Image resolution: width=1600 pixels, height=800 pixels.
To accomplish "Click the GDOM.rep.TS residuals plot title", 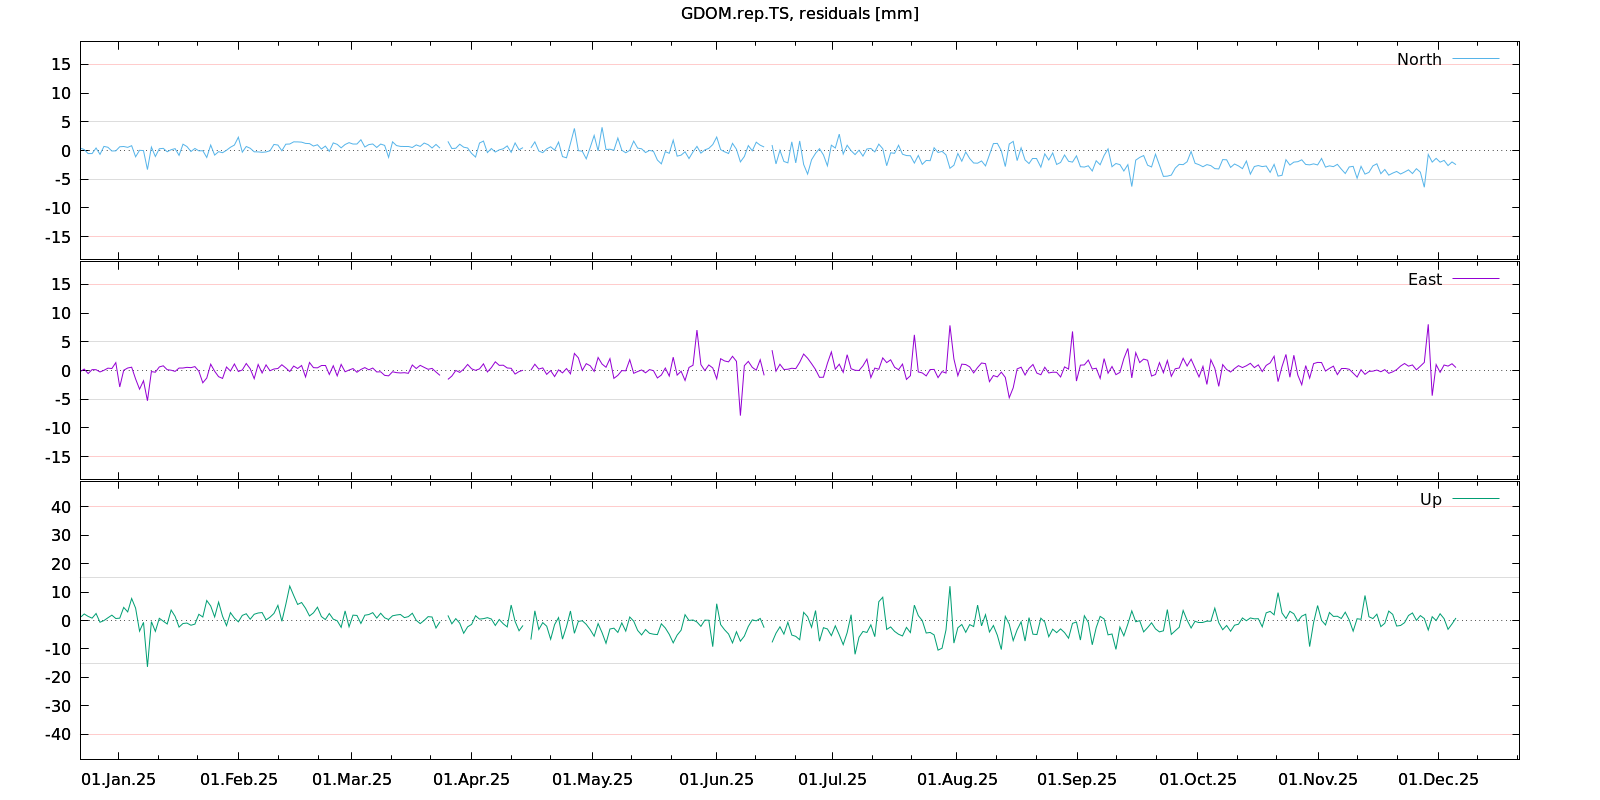I will point(799,14).
